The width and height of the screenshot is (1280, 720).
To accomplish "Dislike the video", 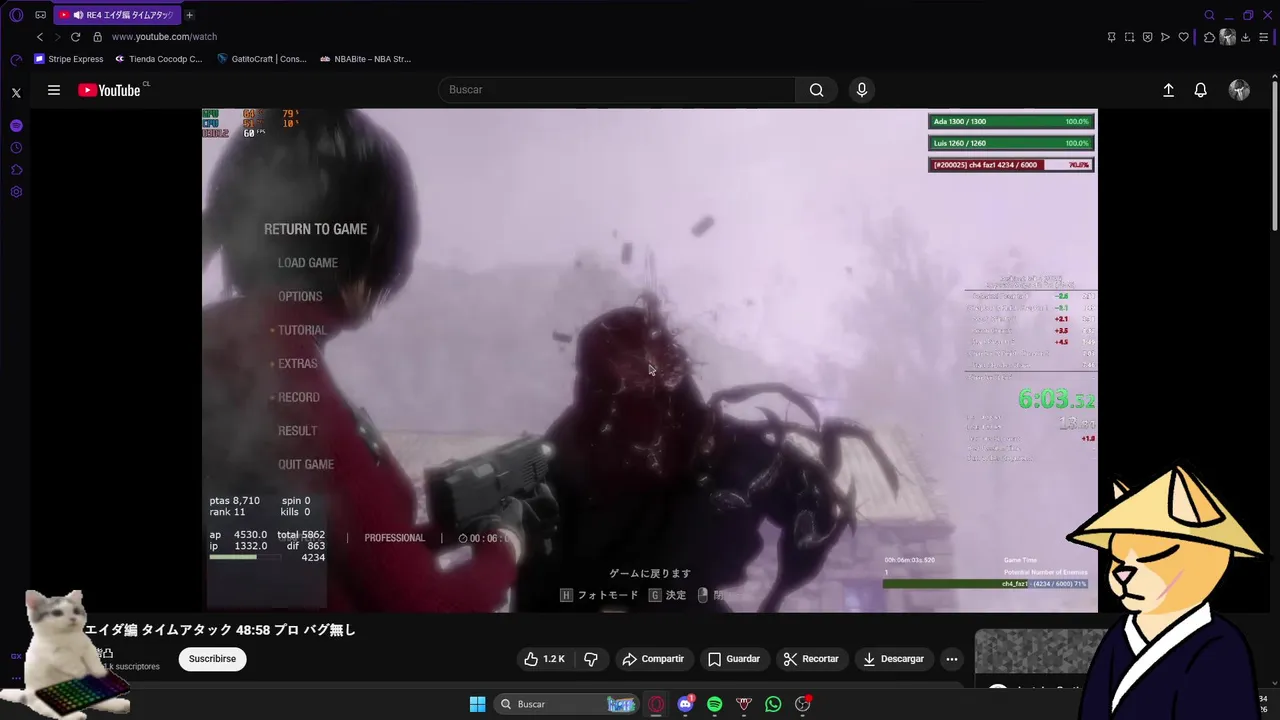I will (591, 659).
